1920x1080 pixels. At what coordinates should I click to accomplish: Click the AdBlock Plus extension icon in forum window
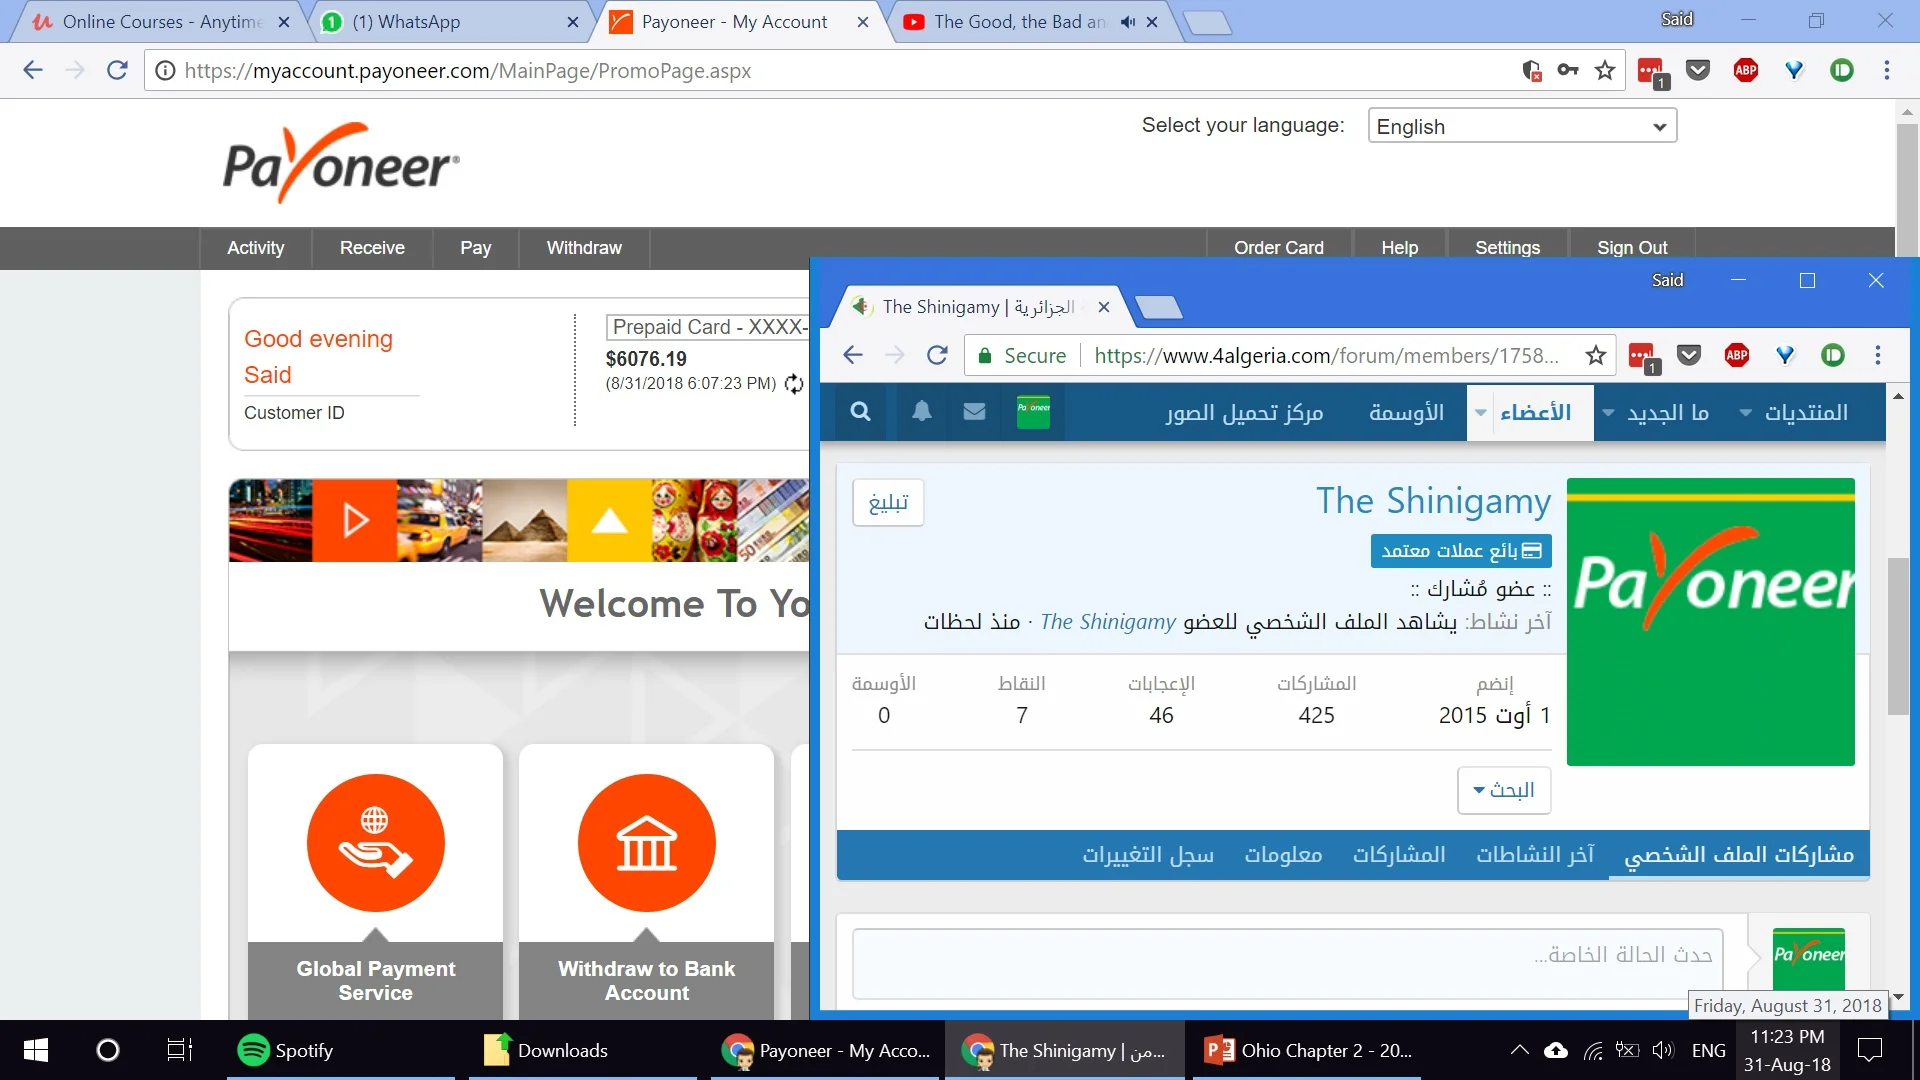tap(1737, 355)
